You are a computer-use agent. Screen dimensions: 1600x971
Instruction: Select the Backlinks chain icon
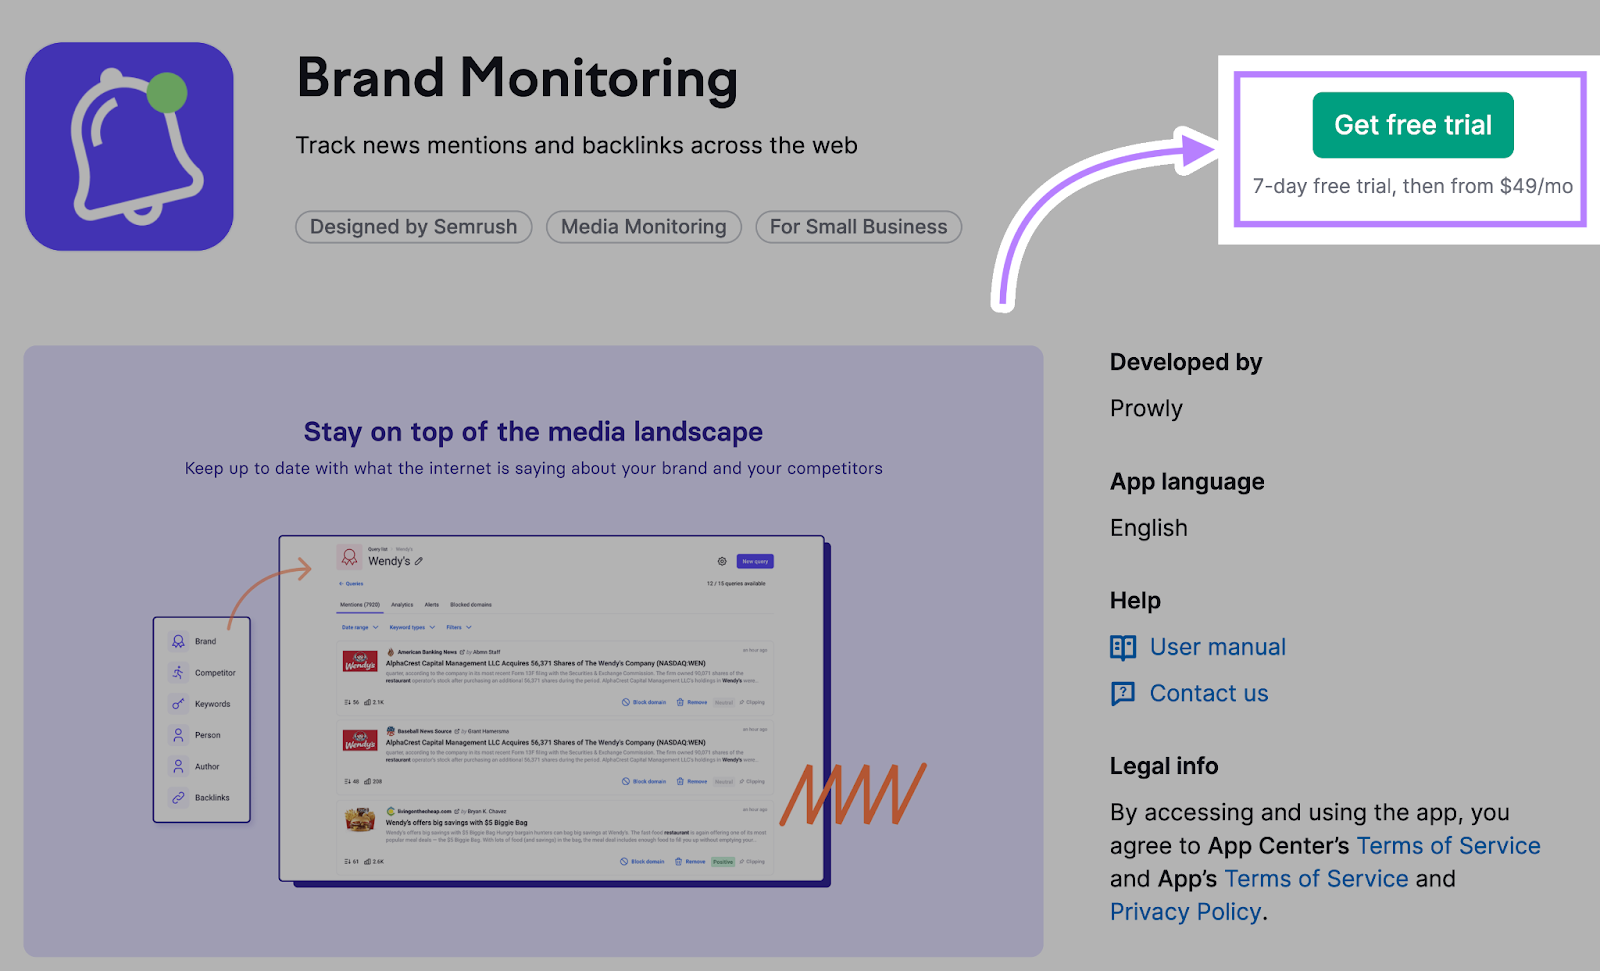[178, 797]
